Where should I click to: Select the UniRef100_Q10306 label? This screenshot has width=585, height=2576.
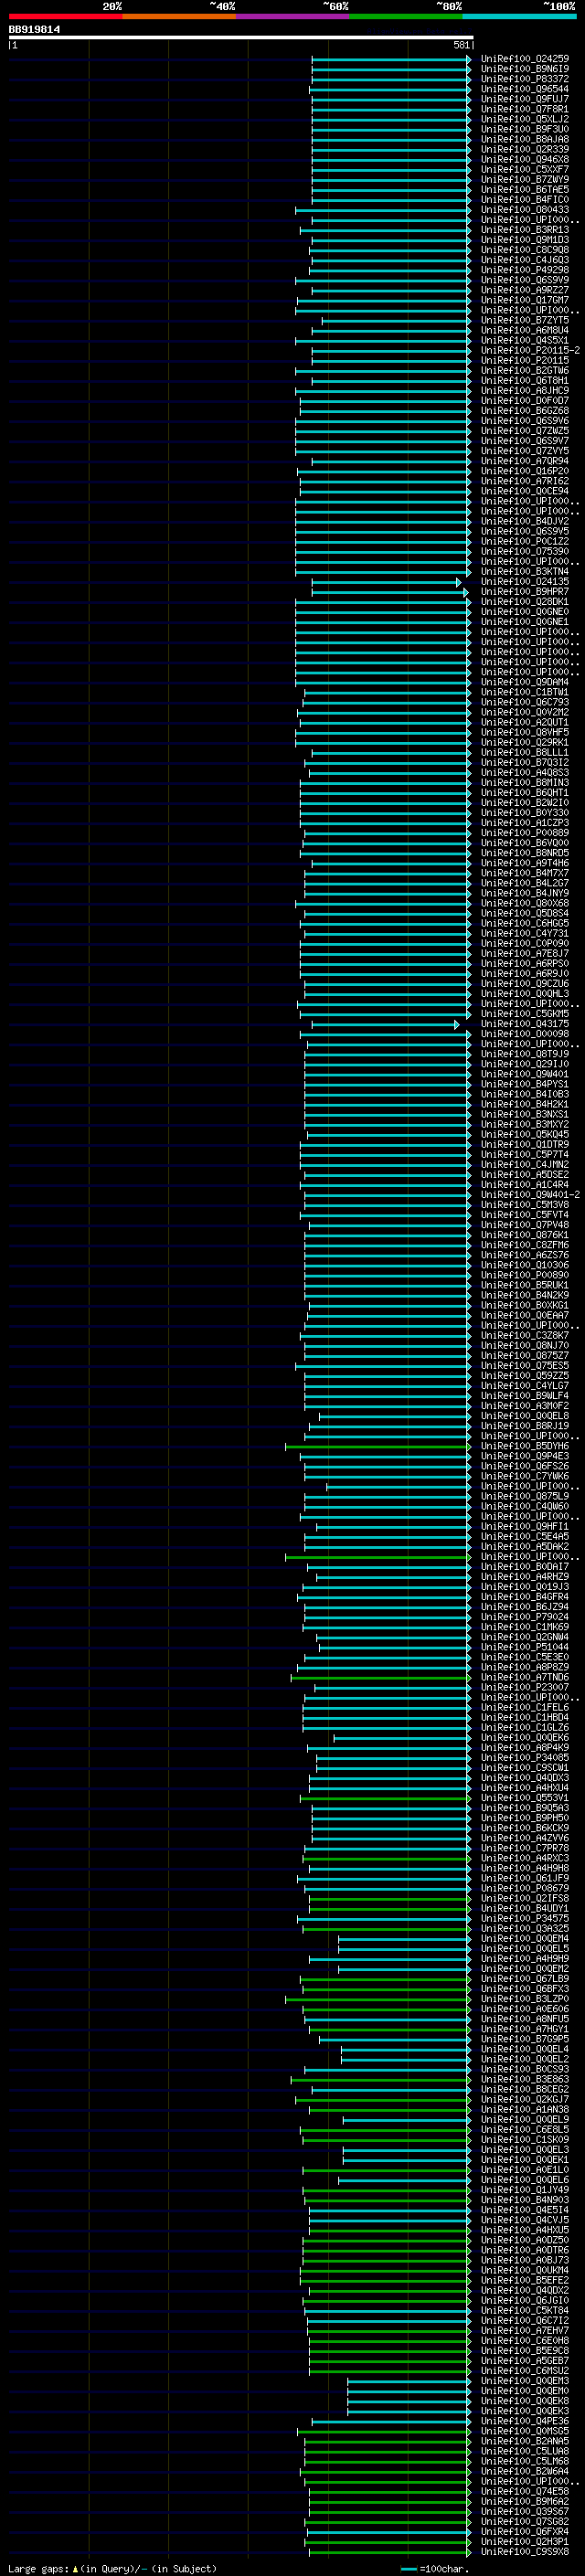coord(524,1265)
